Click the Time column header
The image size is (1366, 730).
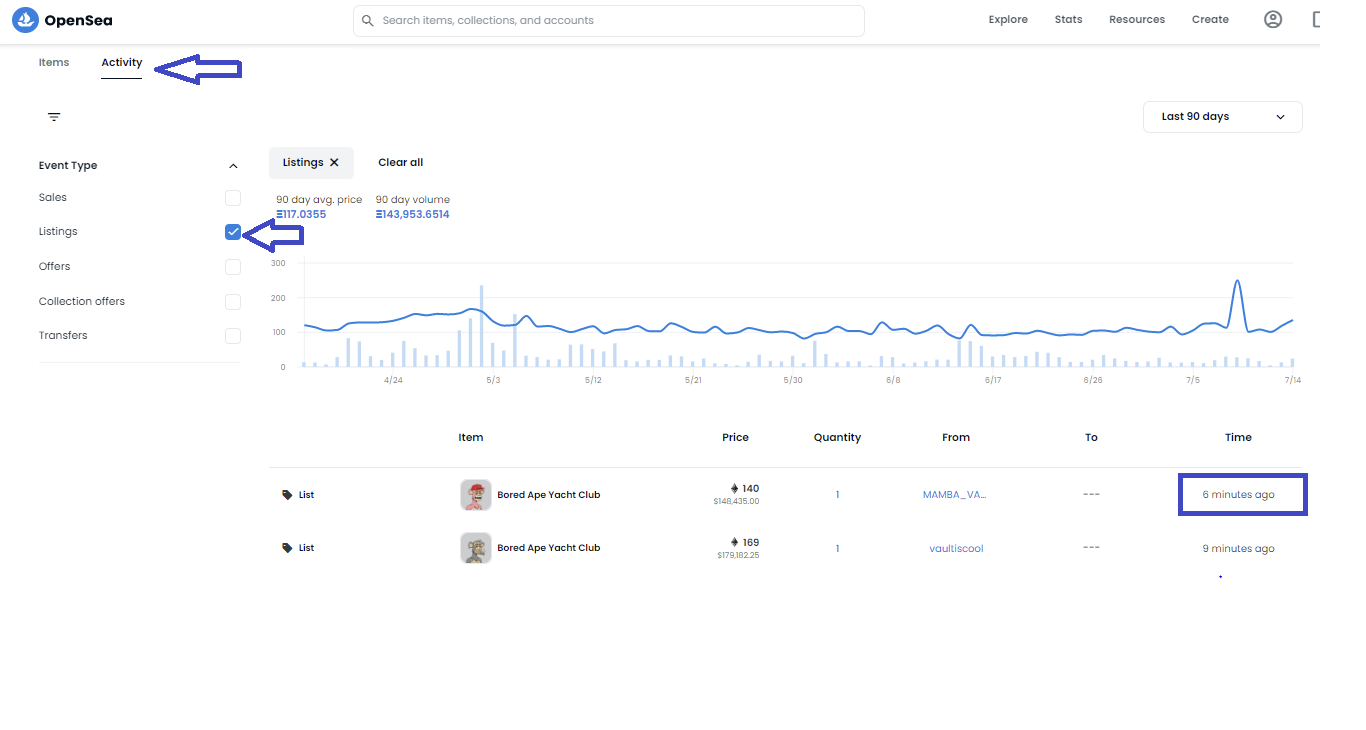[1238, 437]
